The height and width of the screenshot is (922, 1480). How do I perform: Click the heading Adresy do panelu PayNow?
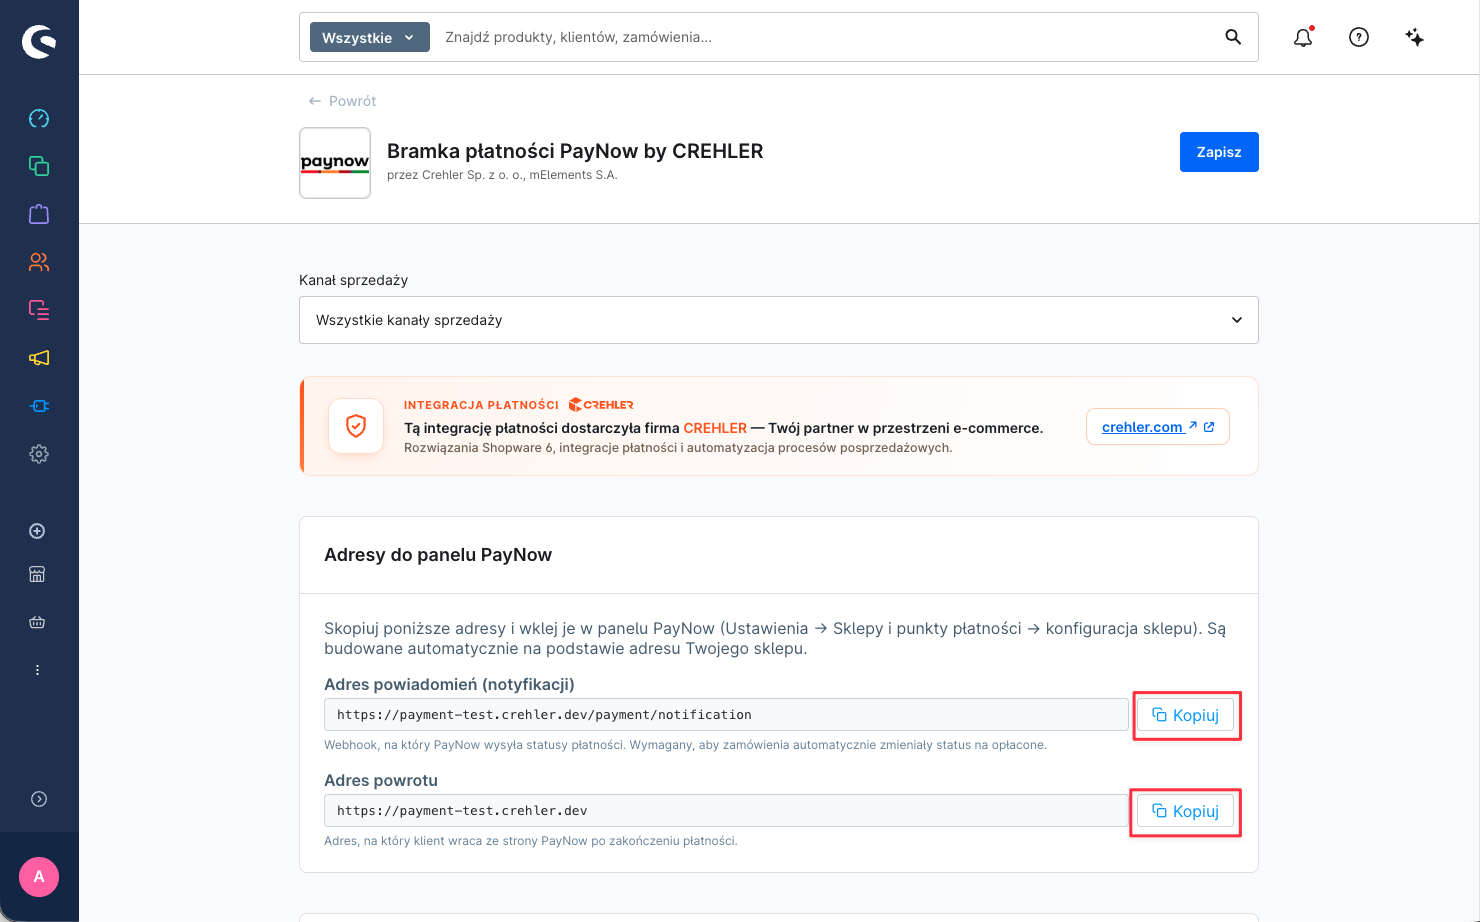pyautogui.click(x=438, y=555)
